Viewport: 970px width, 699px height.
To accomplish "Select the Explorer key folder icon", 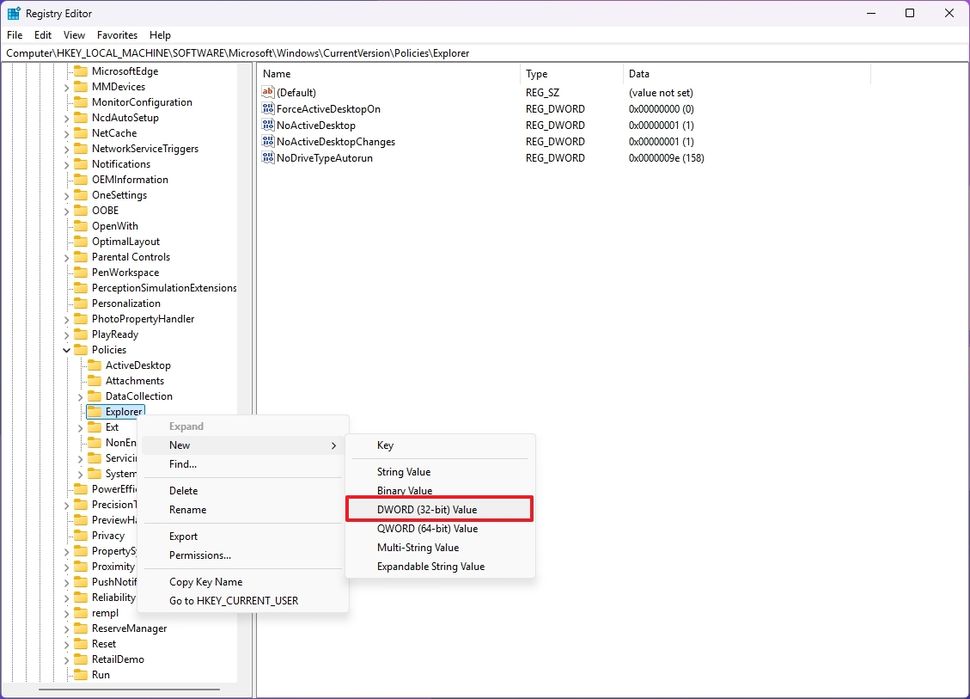I will pos(97,411).
